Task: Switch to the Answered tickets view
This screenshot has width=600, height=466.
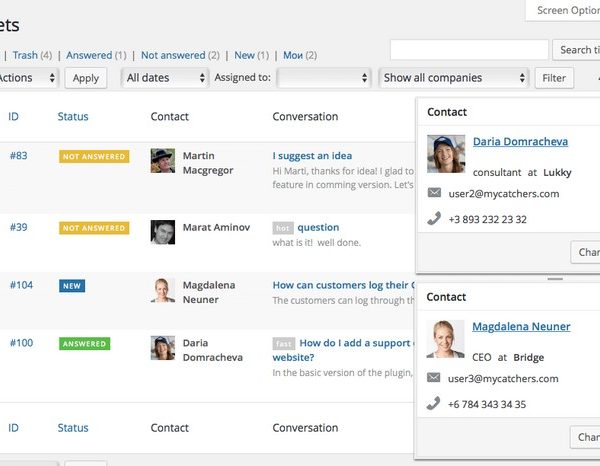Action: pyautogui.click(x=89, y=55)
